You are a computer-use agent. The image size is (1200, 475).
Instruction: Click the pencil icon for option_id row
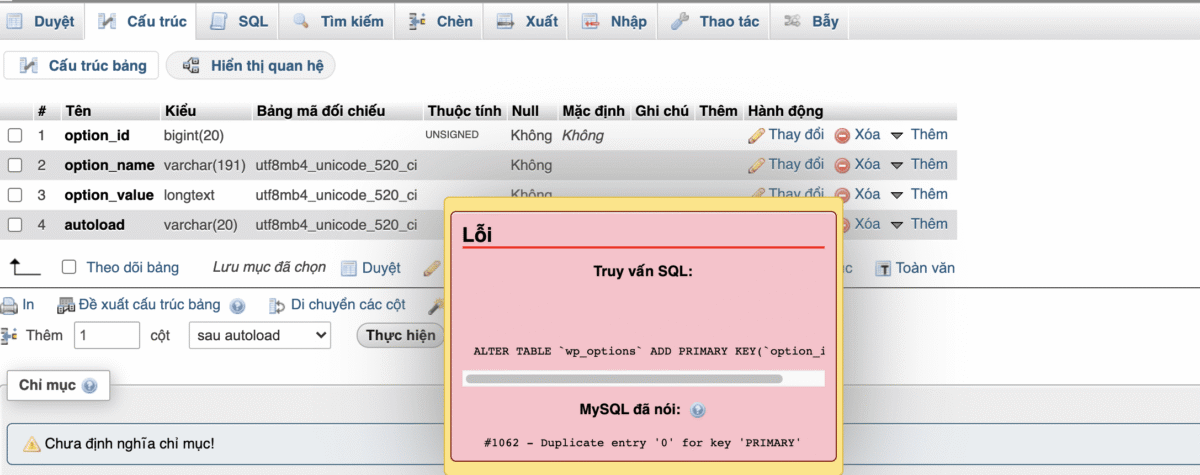click(x=757, y=135)
